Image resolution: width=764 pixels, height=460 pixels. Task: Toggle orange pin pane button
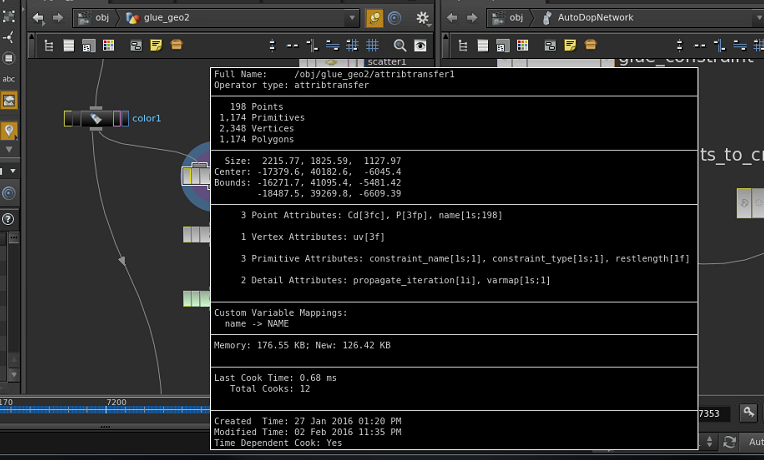(374, 18)
